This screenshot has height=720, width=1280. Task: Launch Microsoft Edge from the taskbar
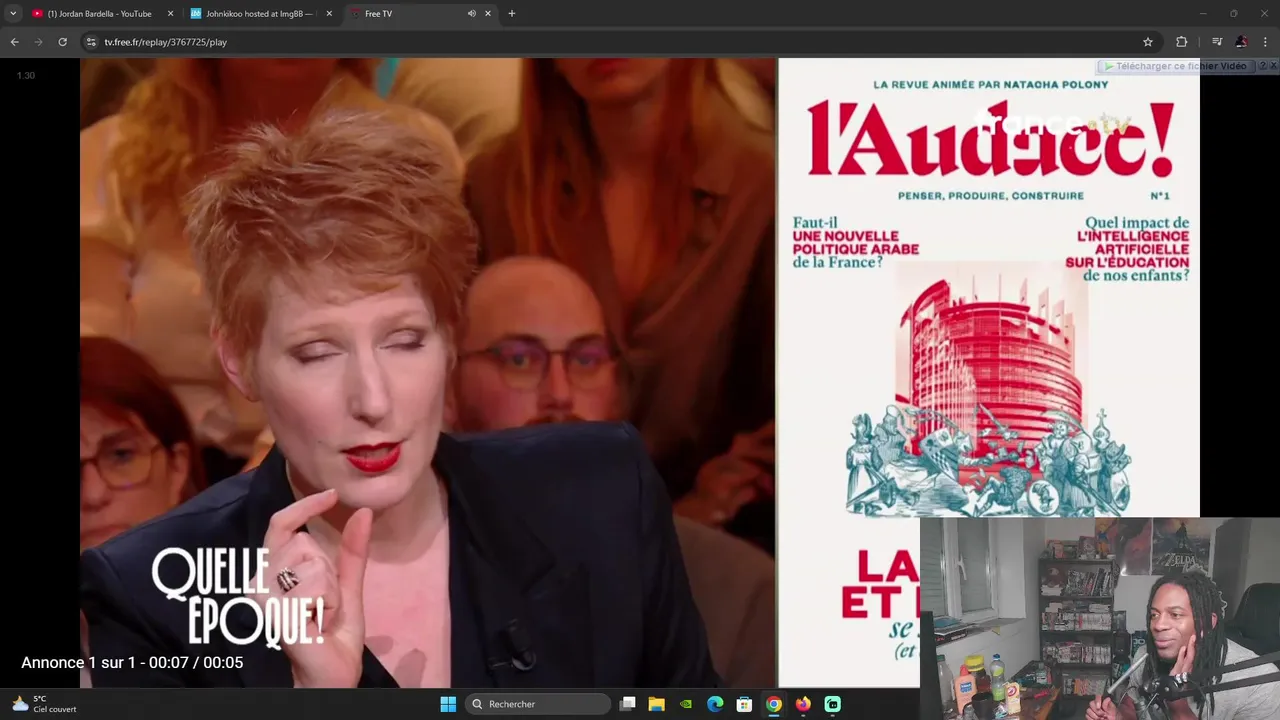pyautogui.click(x=715, y=704)
